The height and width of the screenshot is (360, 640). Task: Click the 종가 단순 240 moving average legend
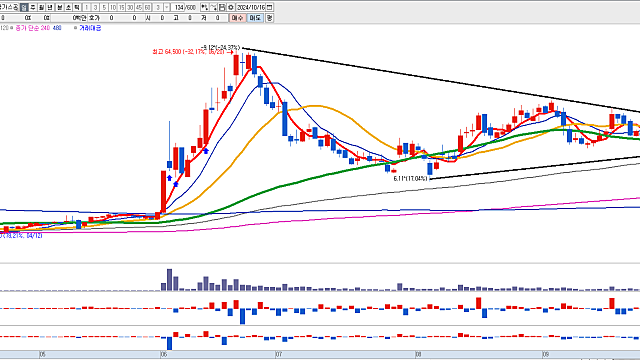click(33, 28)
